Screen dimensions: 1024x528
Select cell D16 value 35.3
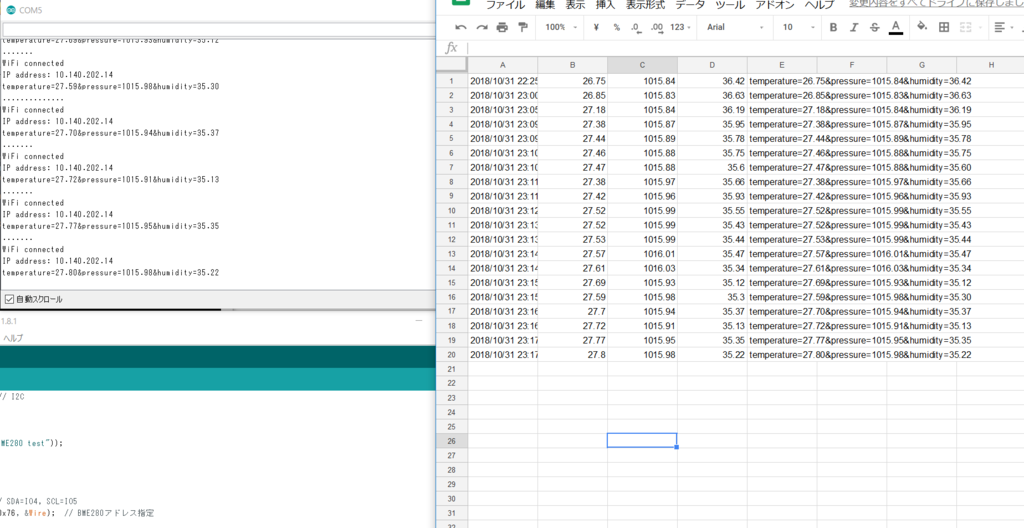pos(712,297)
